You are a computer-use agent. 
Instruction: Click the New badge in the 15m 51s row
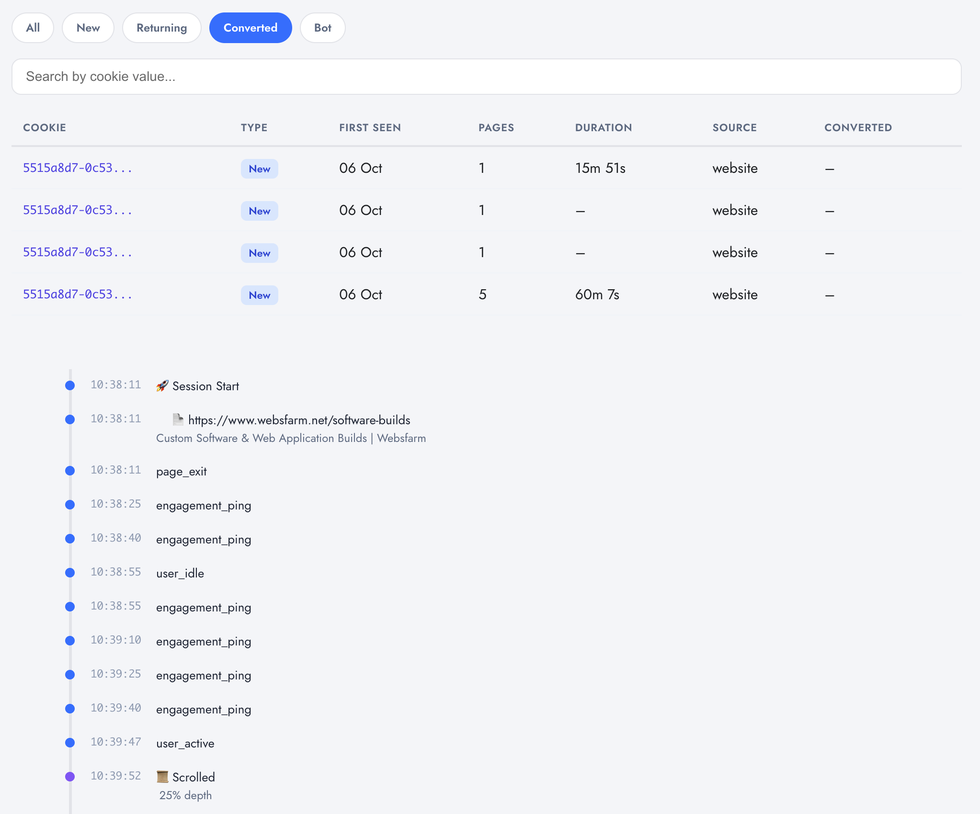point(259,169)
